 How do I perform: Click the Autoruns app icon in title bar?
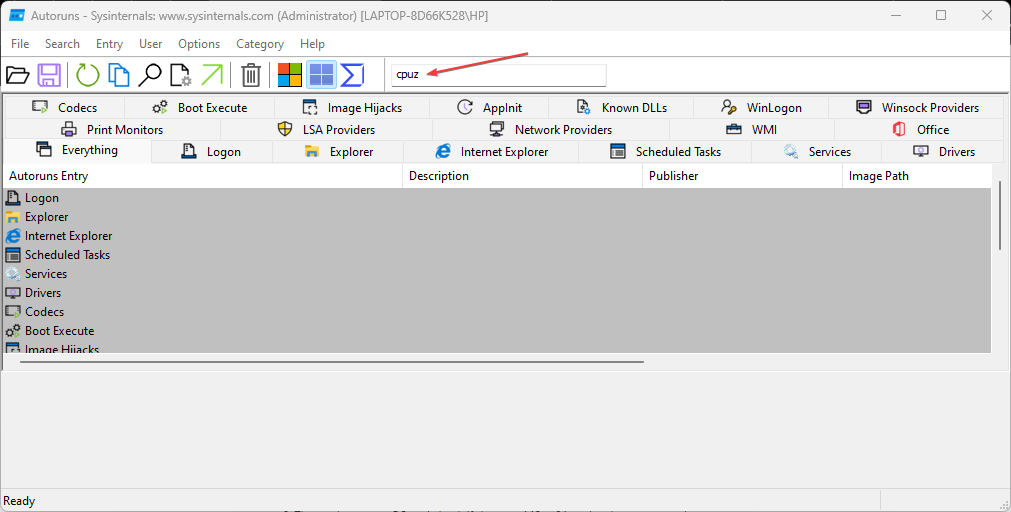point(17,15)
